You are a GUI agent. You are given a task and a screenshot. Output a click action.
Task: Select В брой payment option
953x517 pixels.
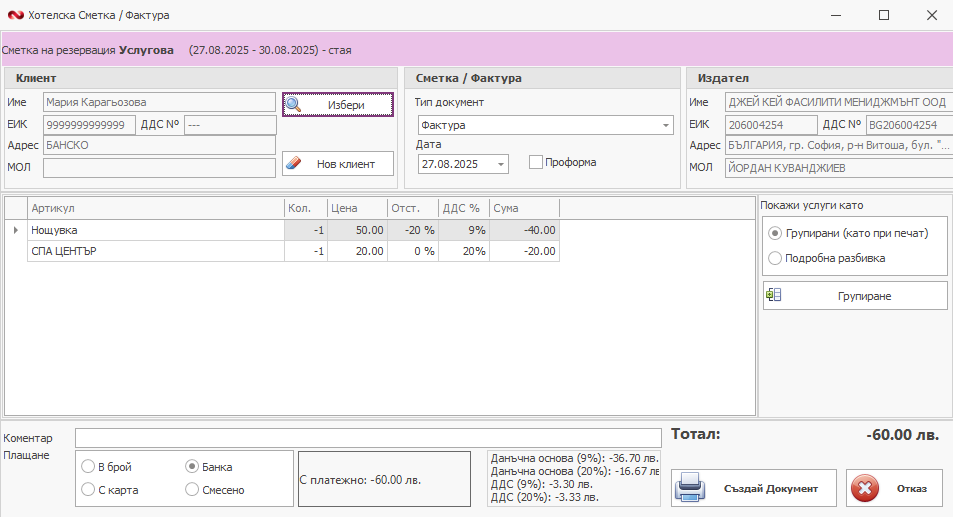pos(89,467)
